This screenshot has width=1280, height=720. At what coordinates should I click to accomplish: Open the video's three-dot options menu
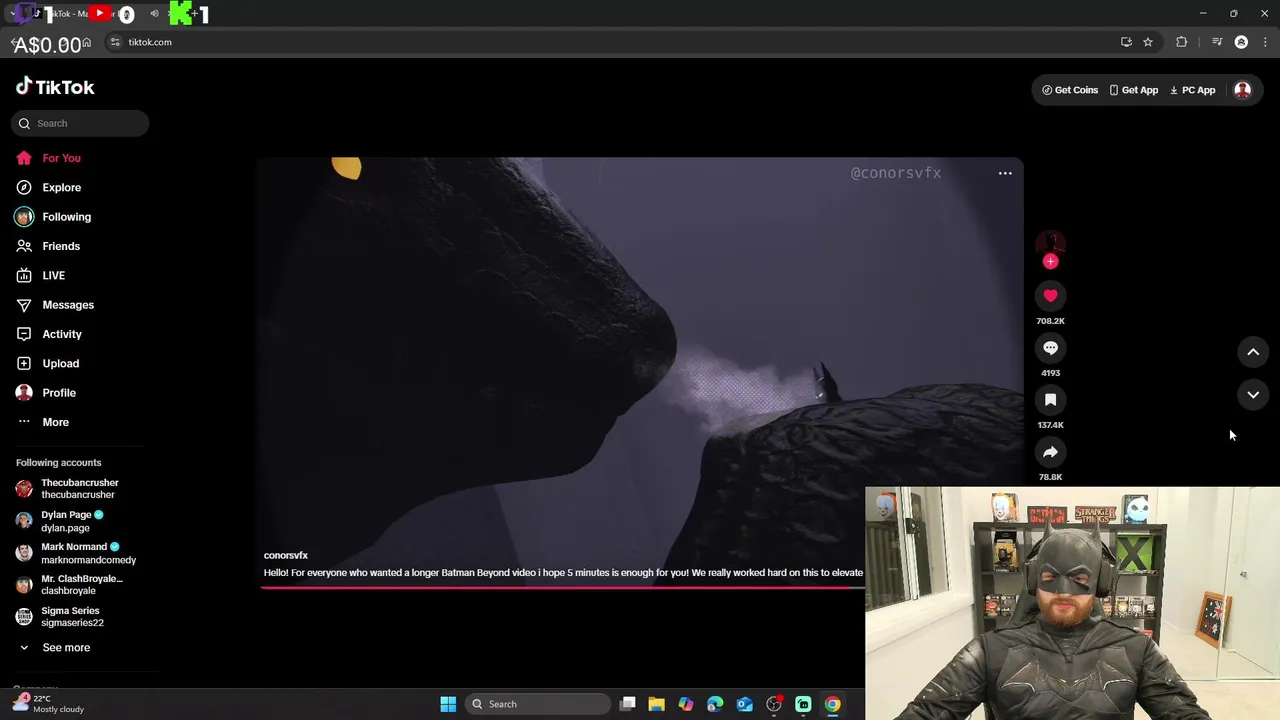(1005, 173)
